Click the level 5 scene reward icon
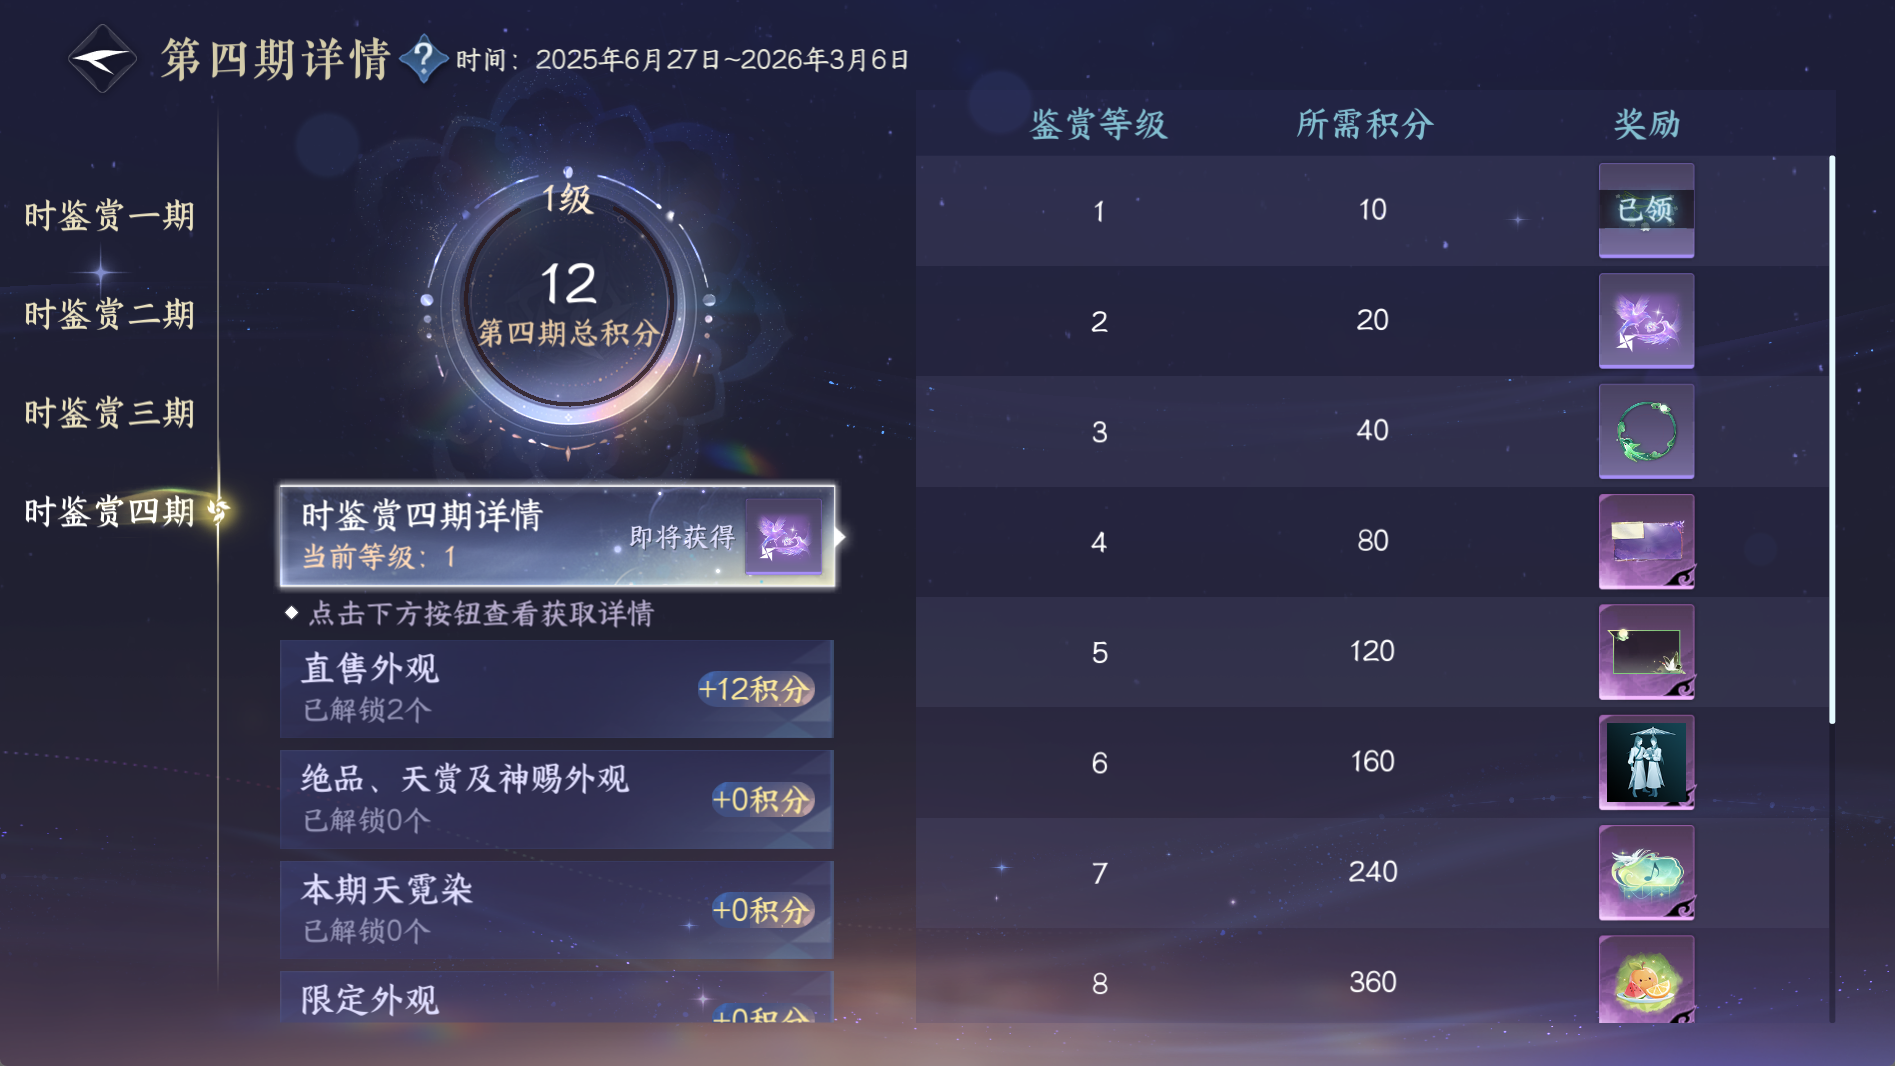1895x1066 pixels. pyautogui.click(x=1646, y=652)
